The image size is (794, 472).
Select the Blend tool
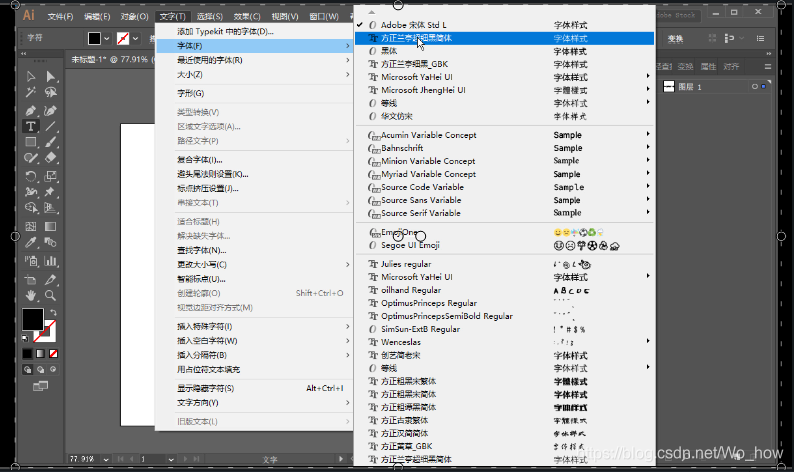51,242
